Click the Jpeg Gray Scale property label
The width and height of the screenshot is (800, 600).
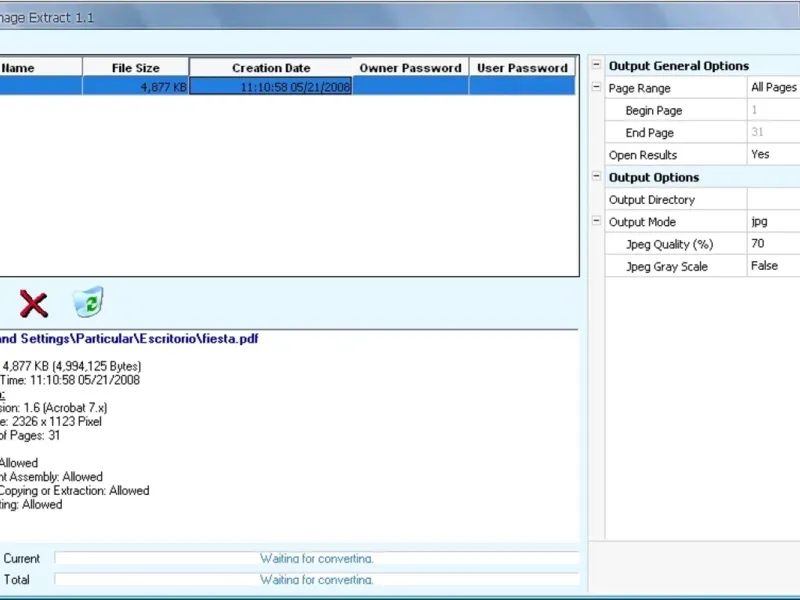(x=666, y=266)
